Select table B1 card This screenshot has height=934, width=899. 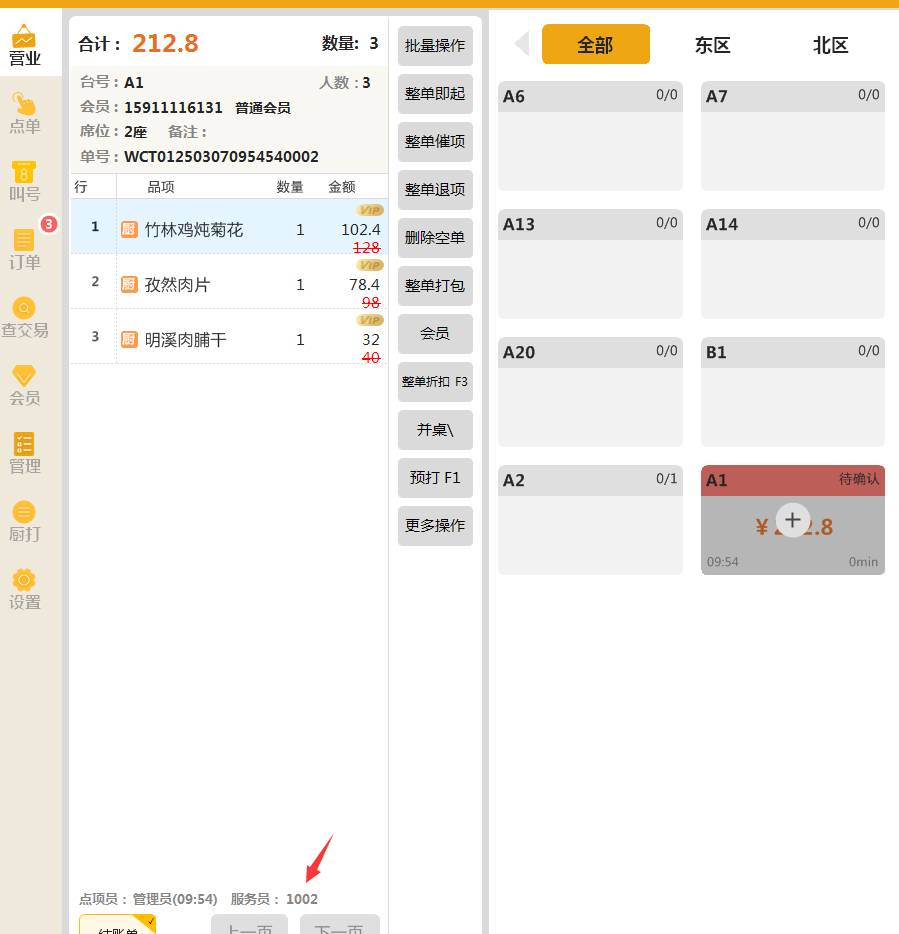click(x=793, y=392)
